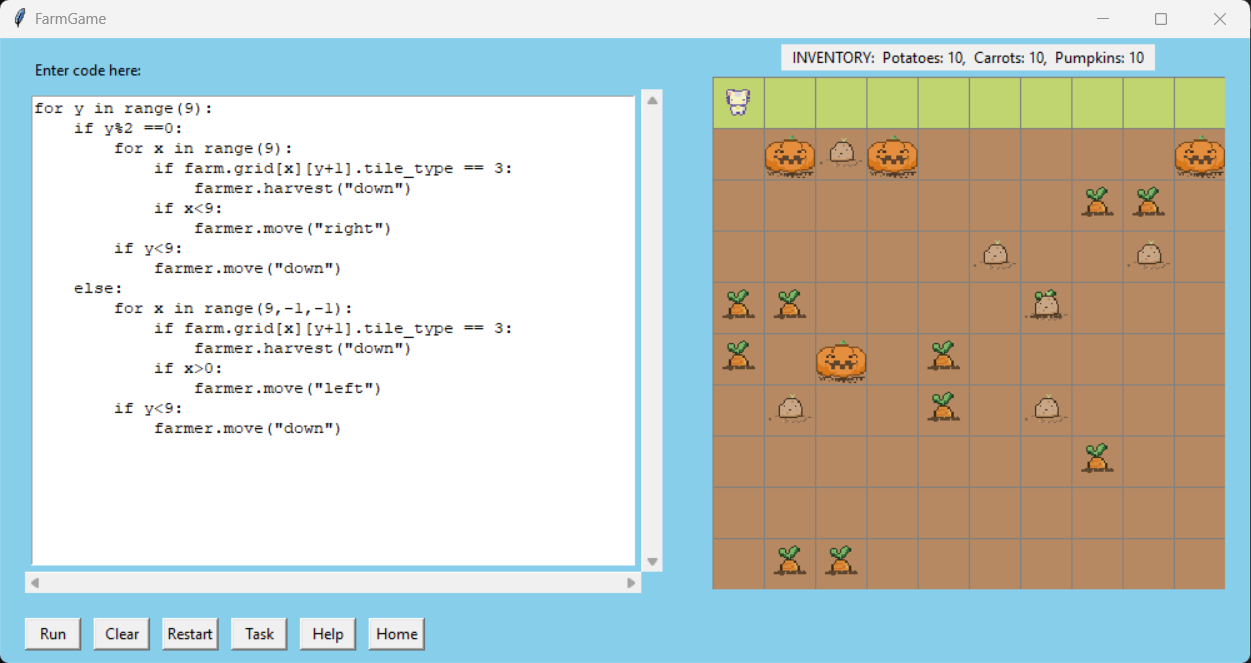
Task: Select the pumpkin between two carrots in its row
Action: point(841,360)
